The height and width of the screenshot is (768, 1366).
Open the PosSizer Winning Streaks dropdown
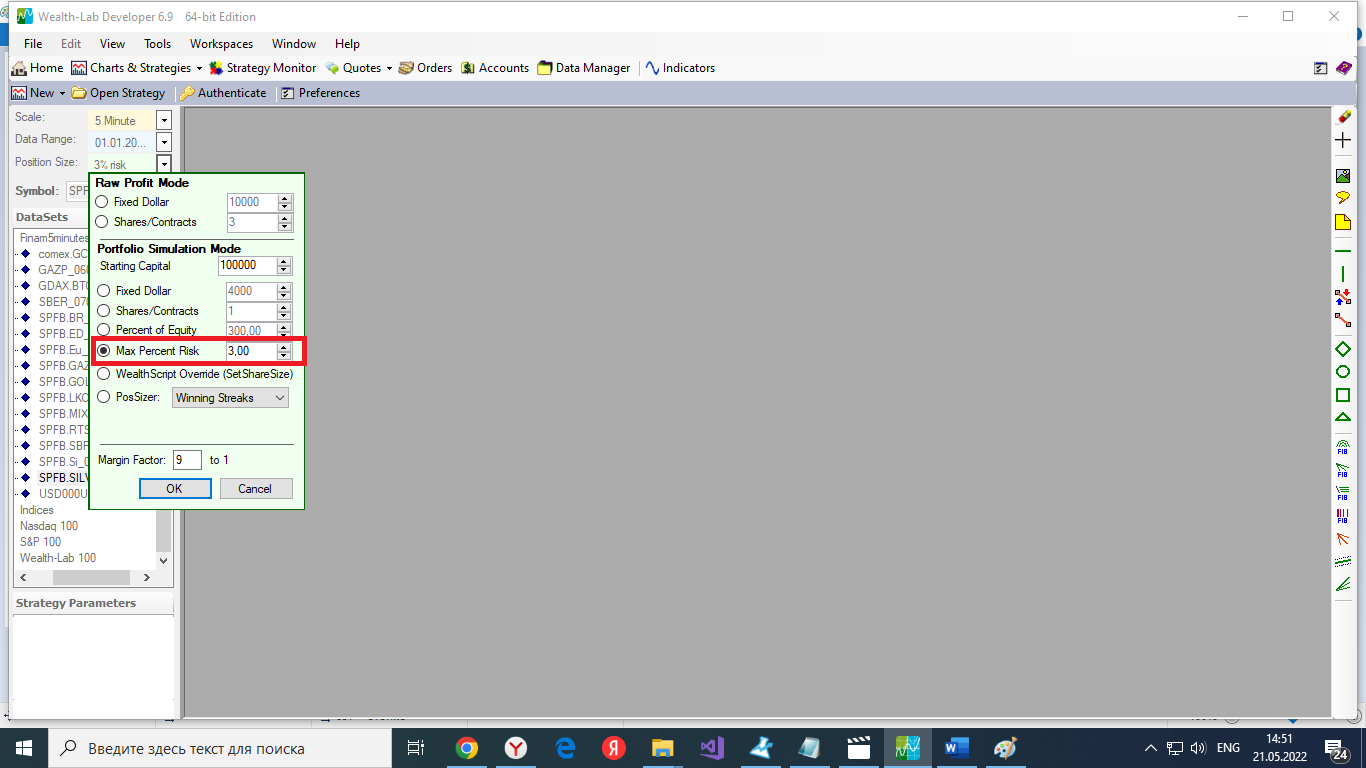click(230, 398)
